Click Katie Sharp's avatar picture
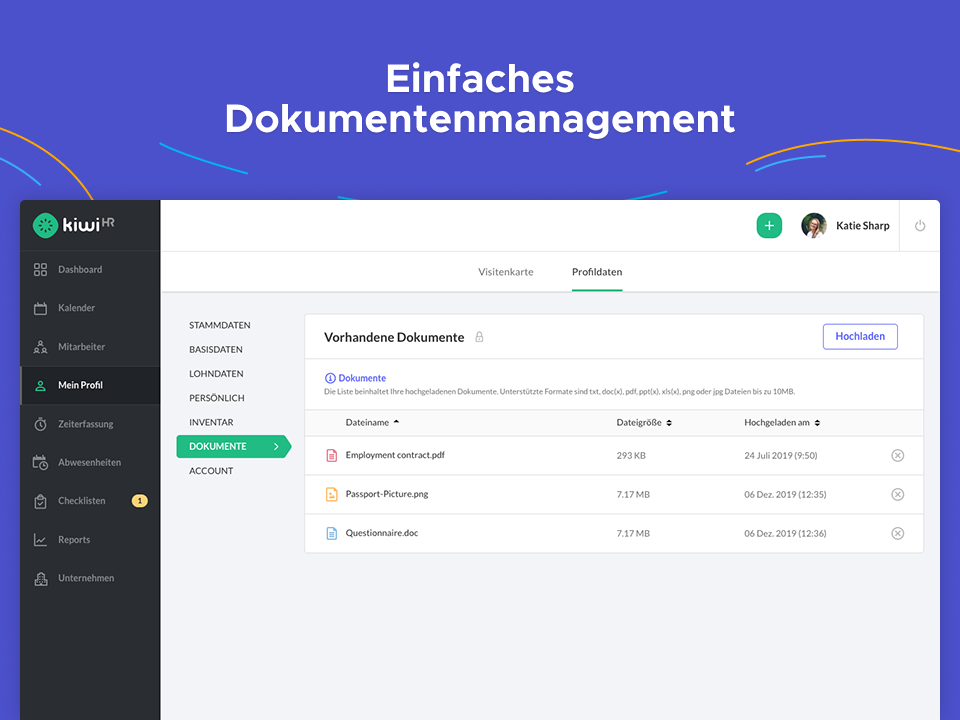Screen dimensions: 960x720 [x=814, y=225]
